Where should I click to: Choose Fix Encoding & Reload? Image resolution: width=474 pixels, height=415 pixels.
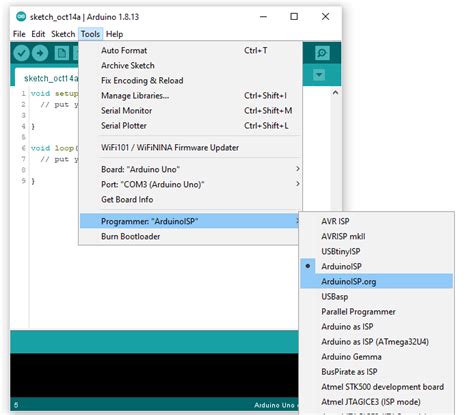point(191,80)
